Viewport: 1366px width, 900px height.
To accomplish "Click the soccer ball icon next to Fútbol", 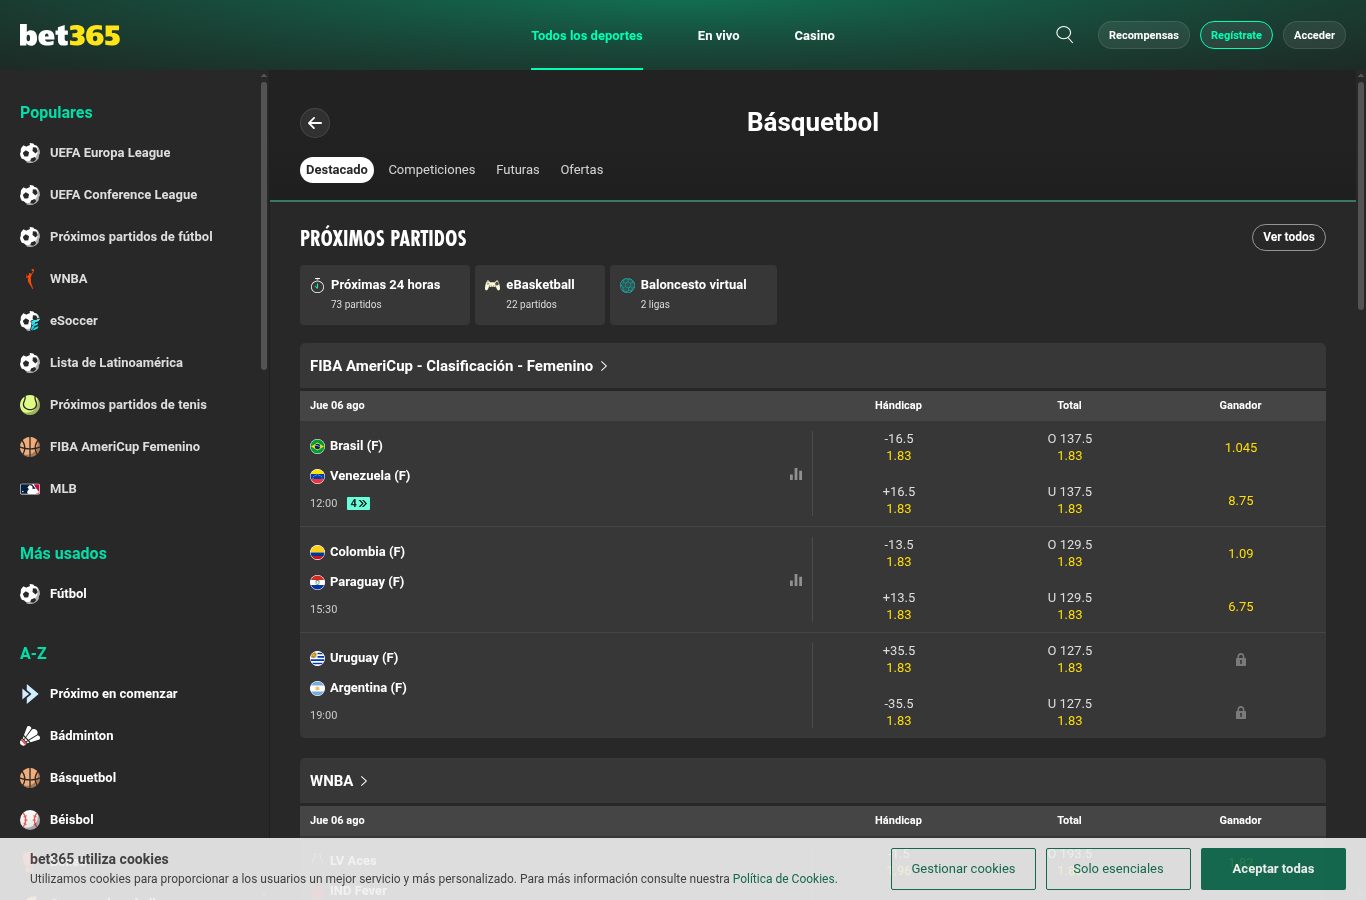I will (x=30, y=594).
